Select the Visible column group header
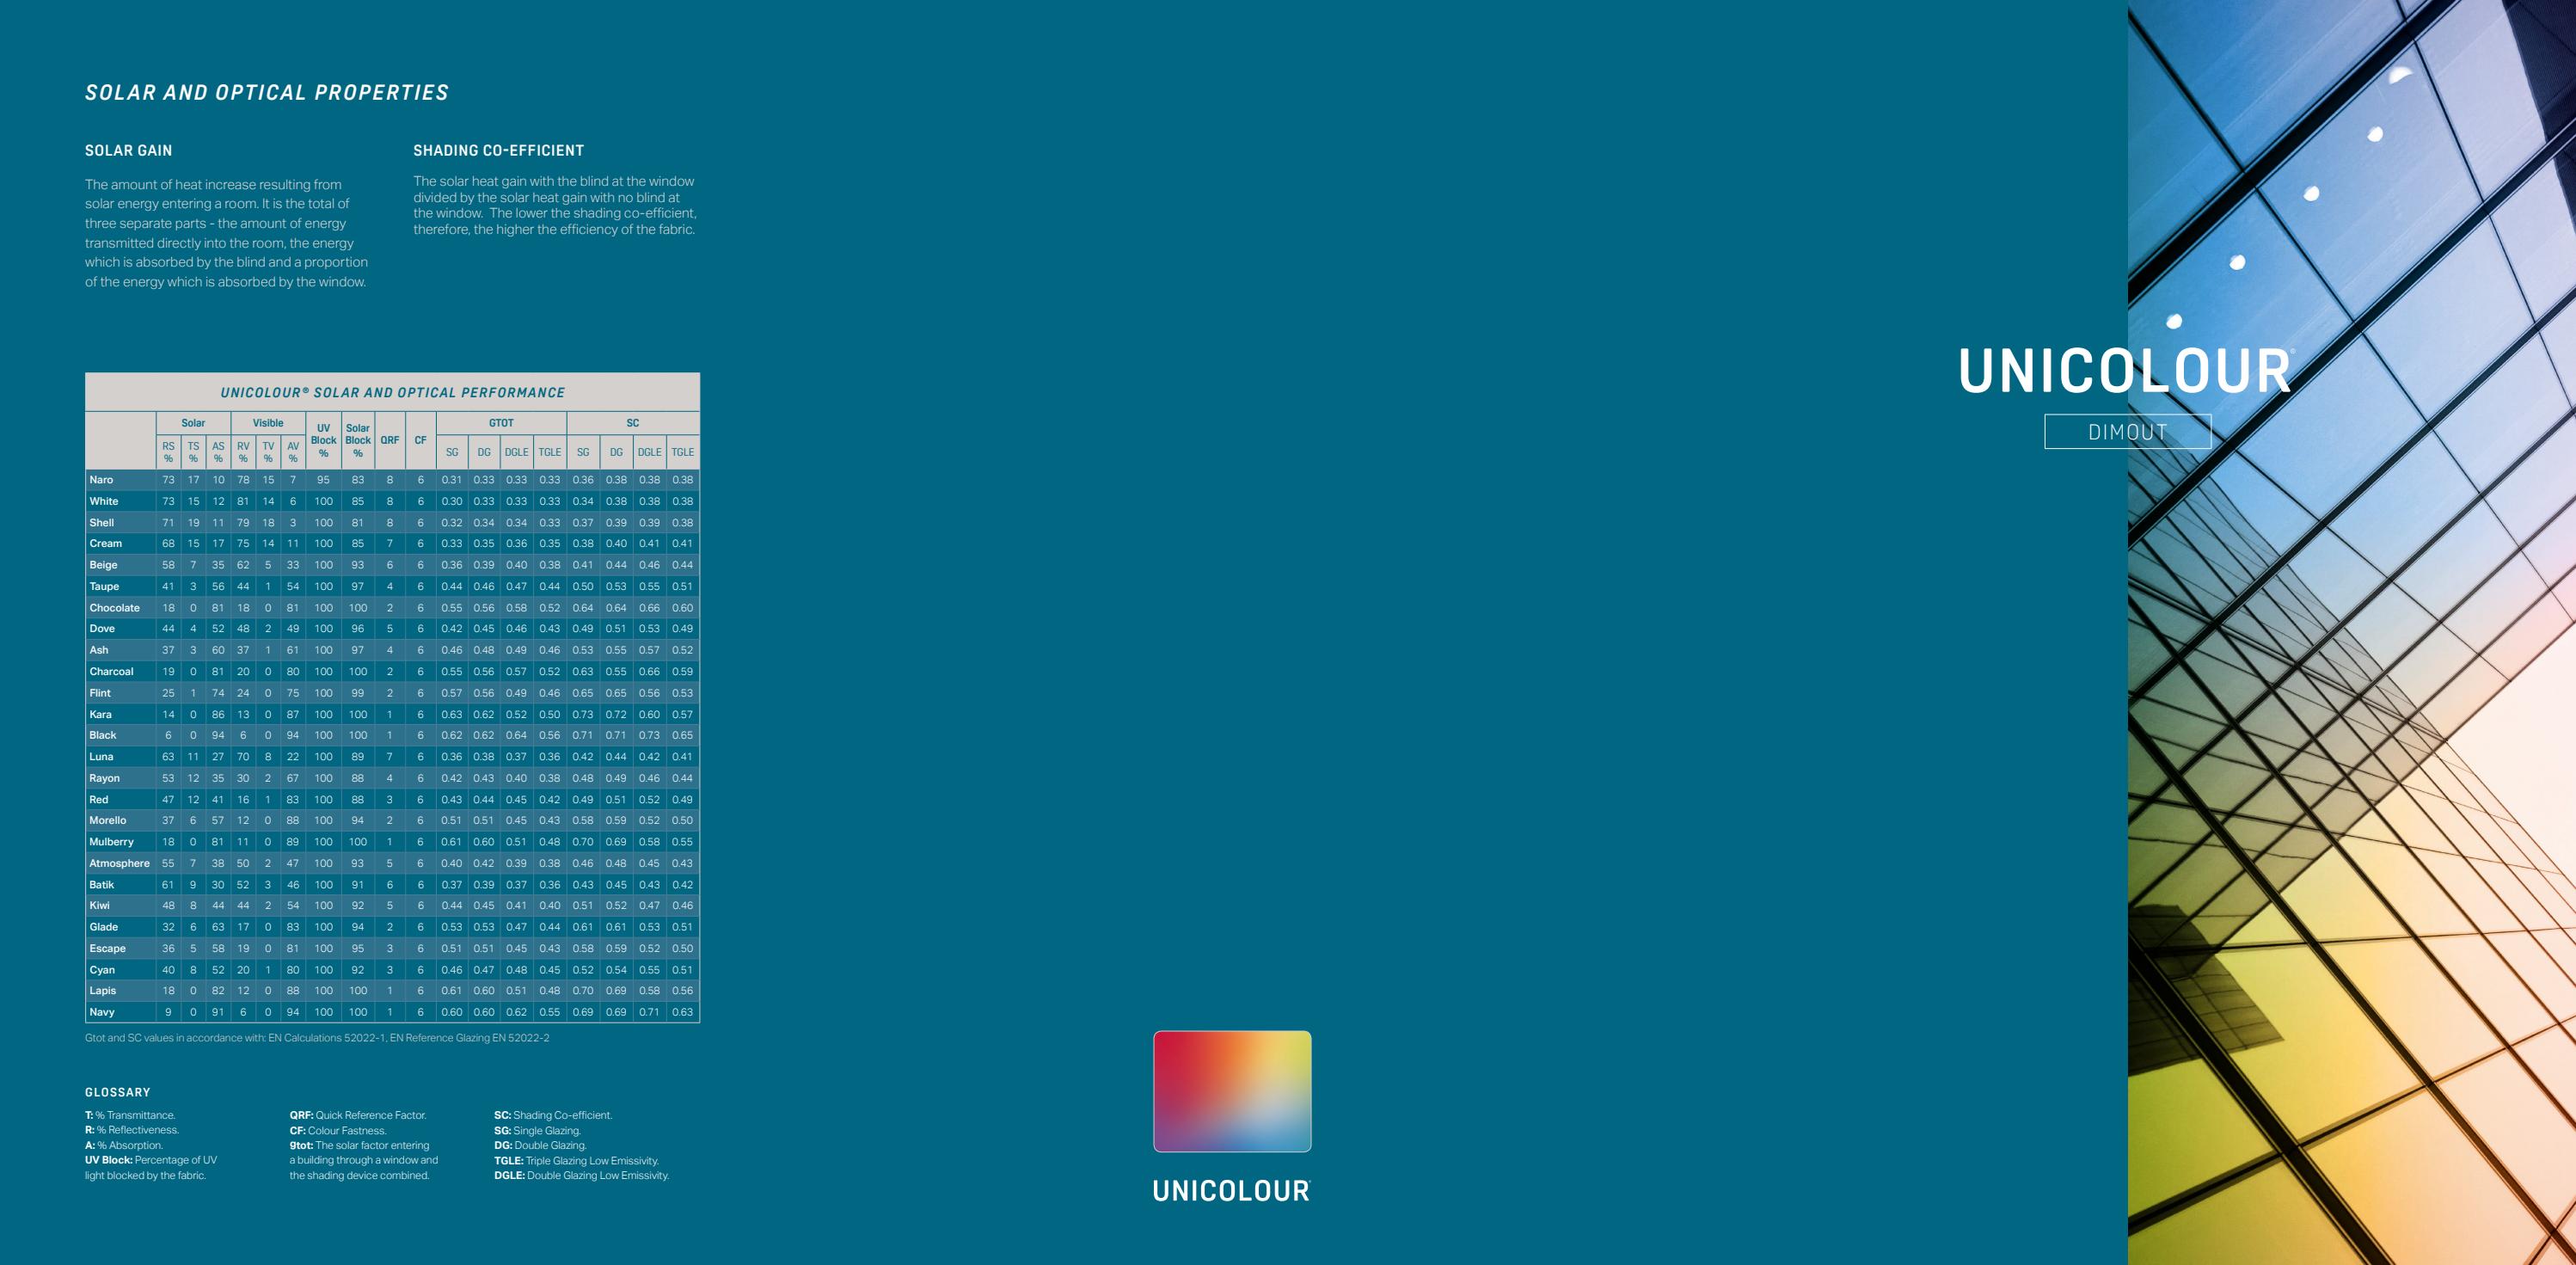The height and width of the screenshot is (1265, 2576). (268, 423)
